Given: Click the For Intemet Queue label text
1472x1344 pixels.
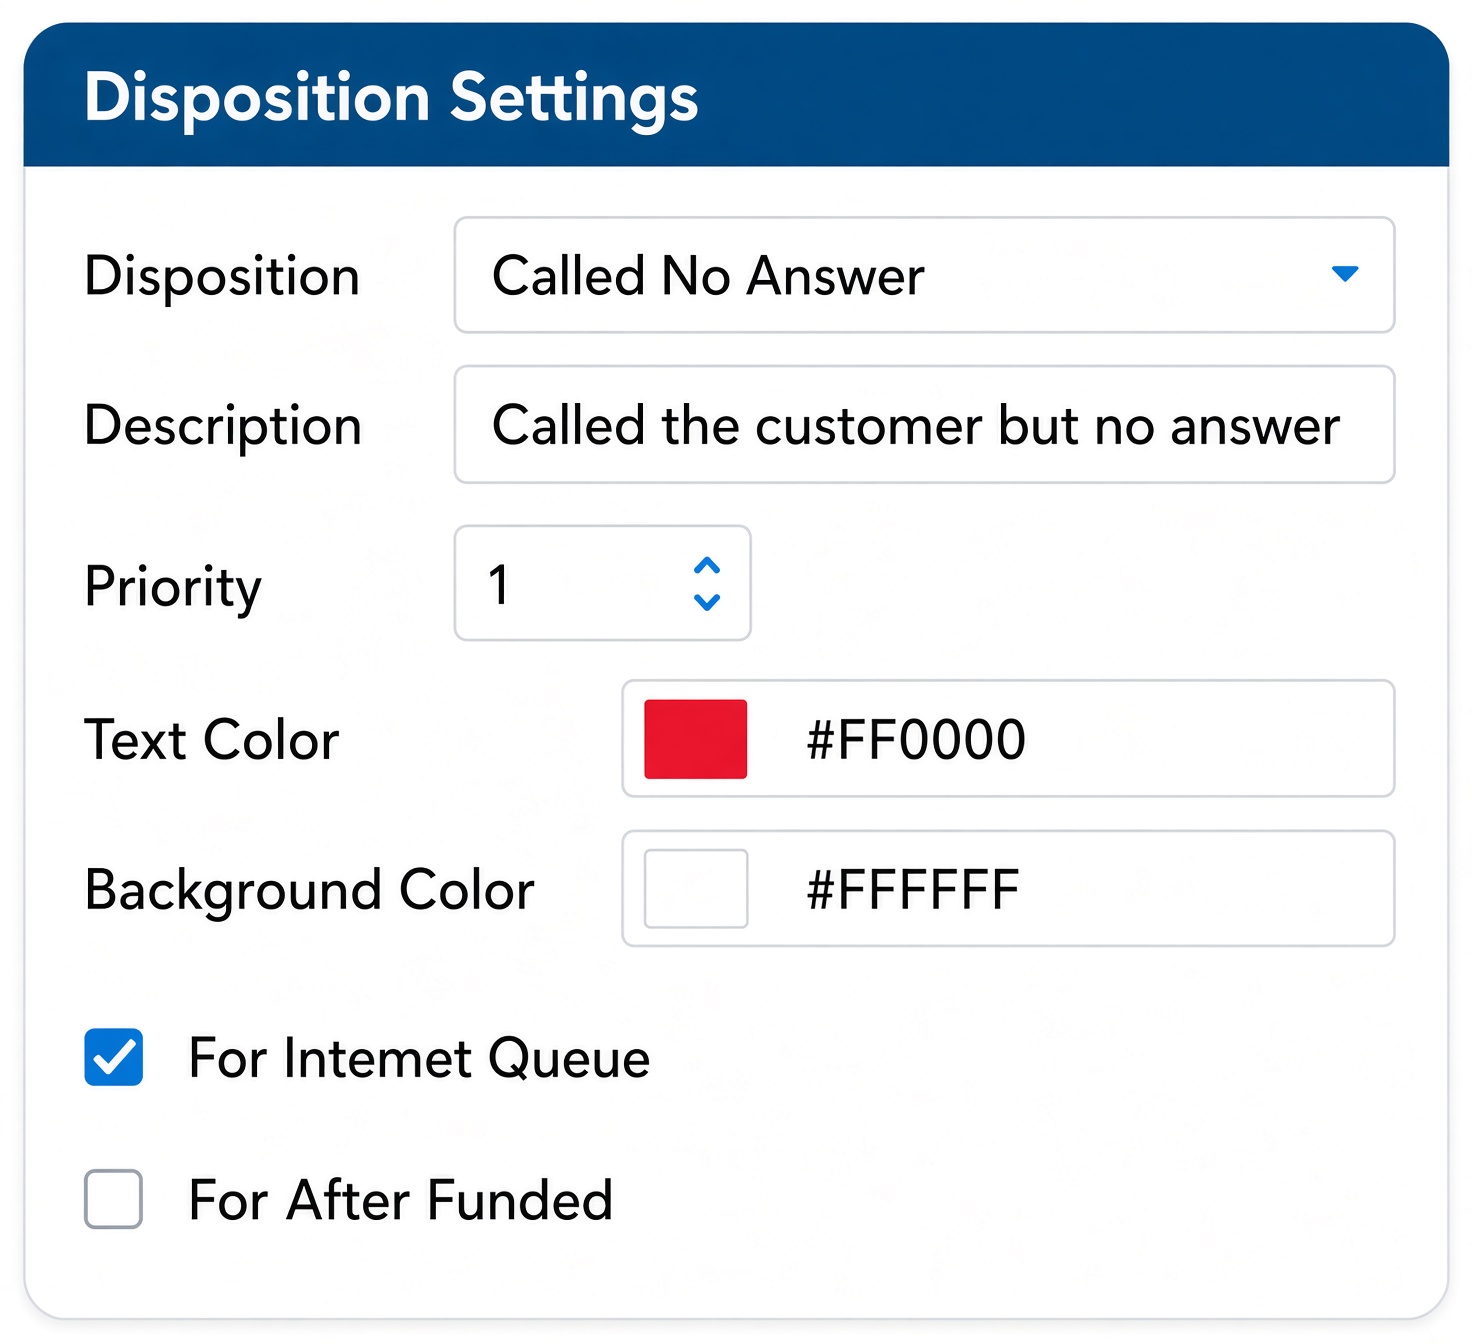Looking at the screenshot, I should click(x=419, y=1058).
